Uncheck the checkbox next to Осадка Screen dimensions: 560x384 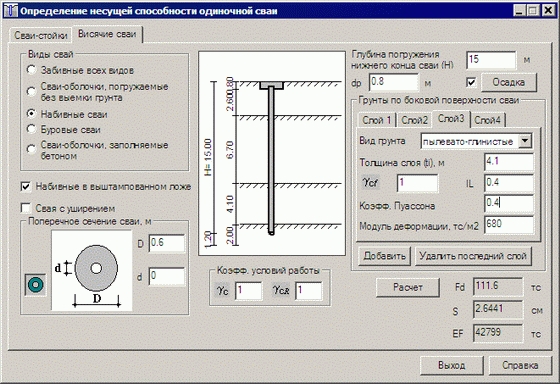471,83
